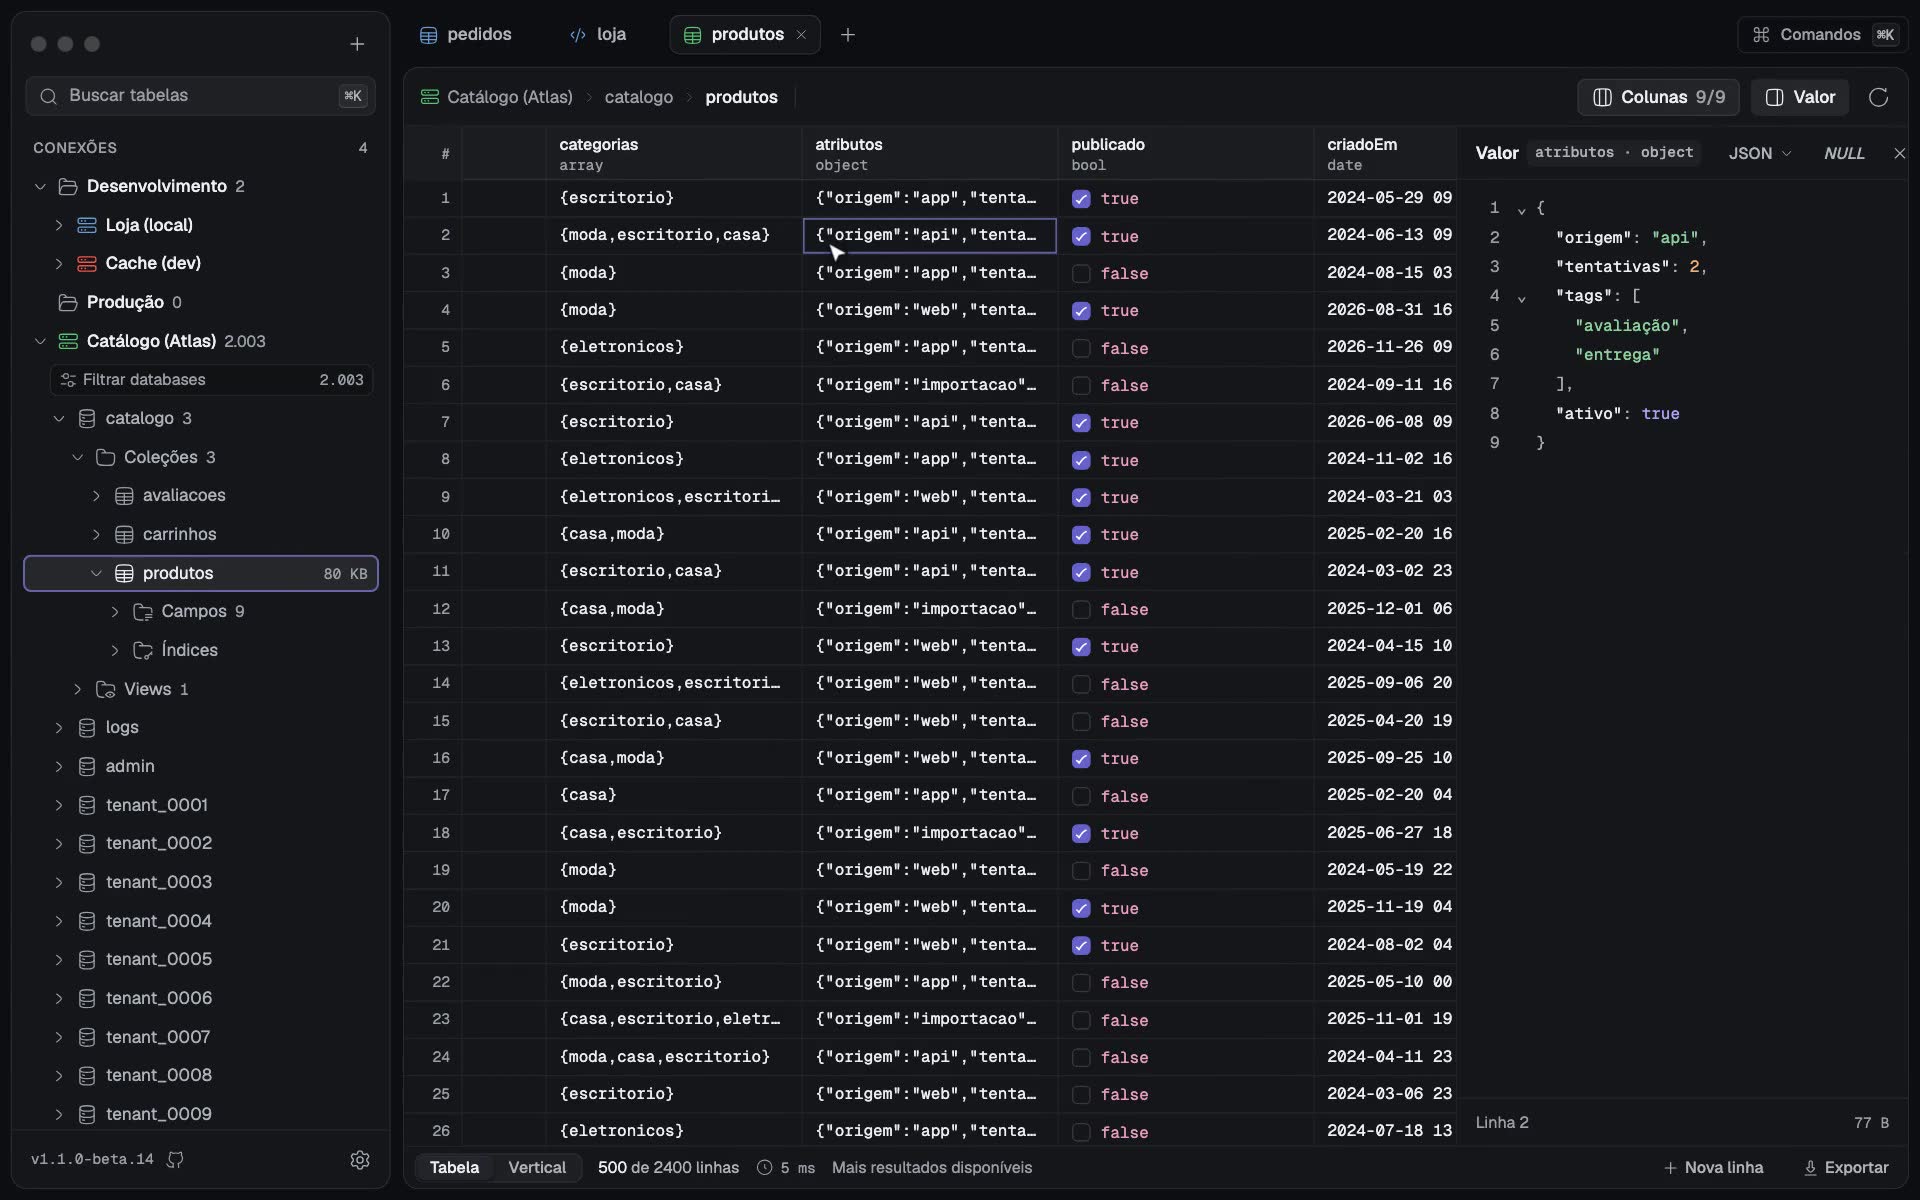Image resolution: width=1920 pixels, height=1200 pixels.
Task: Collapse the tags array in JSON viewer
Action: (x=1522, y=297)
